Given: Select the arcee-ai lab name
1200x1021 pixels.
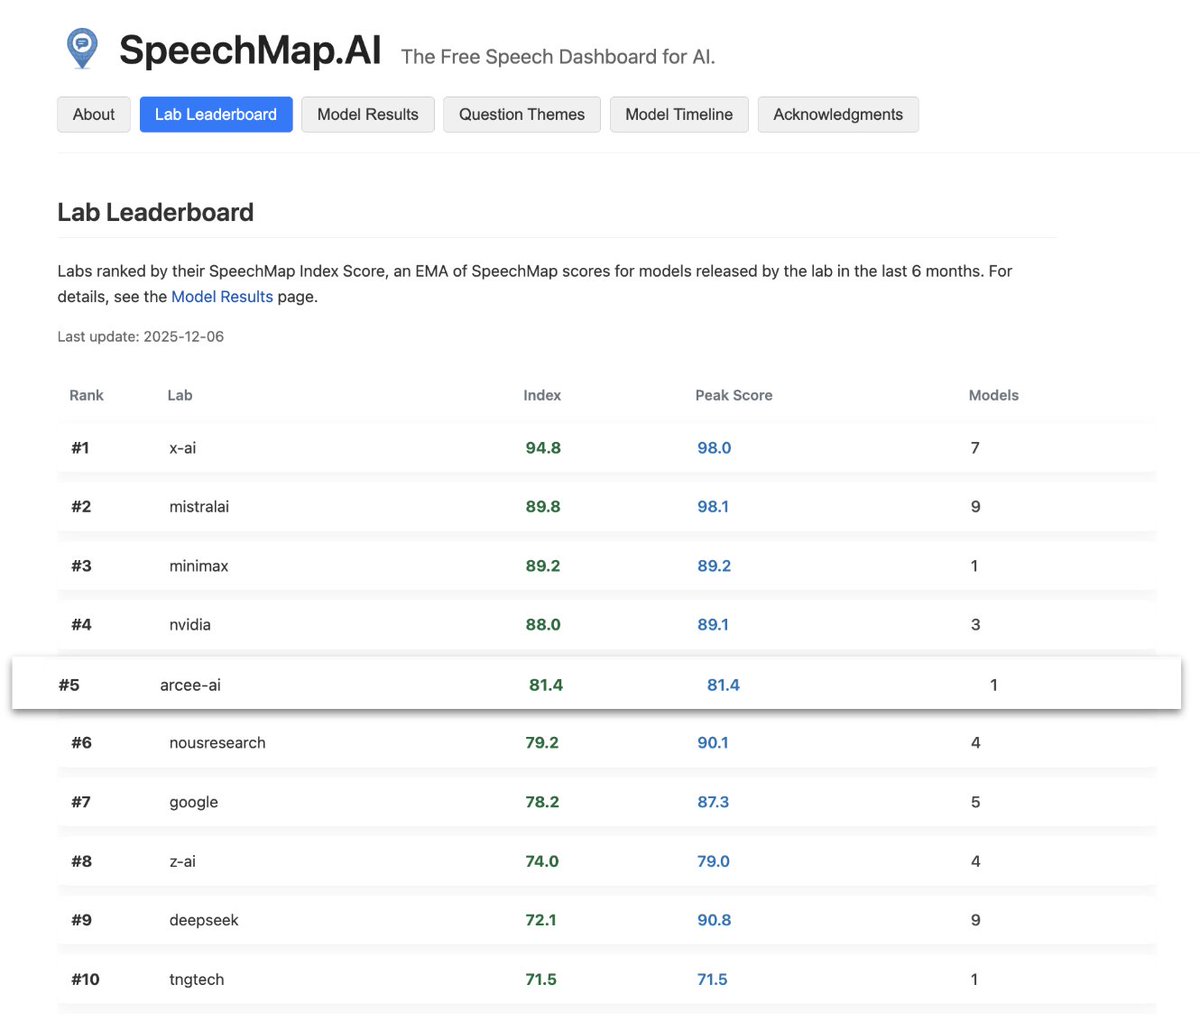Looking at the screenshot, I should point(190,685).
